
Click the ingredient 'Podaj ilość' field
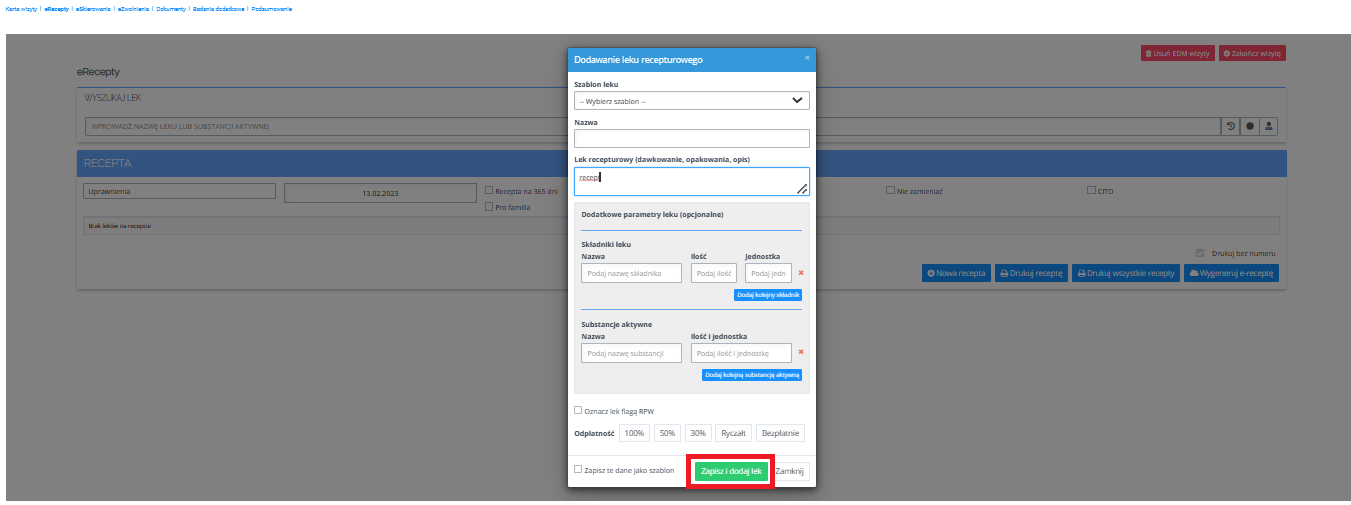[x=714, y=273]
